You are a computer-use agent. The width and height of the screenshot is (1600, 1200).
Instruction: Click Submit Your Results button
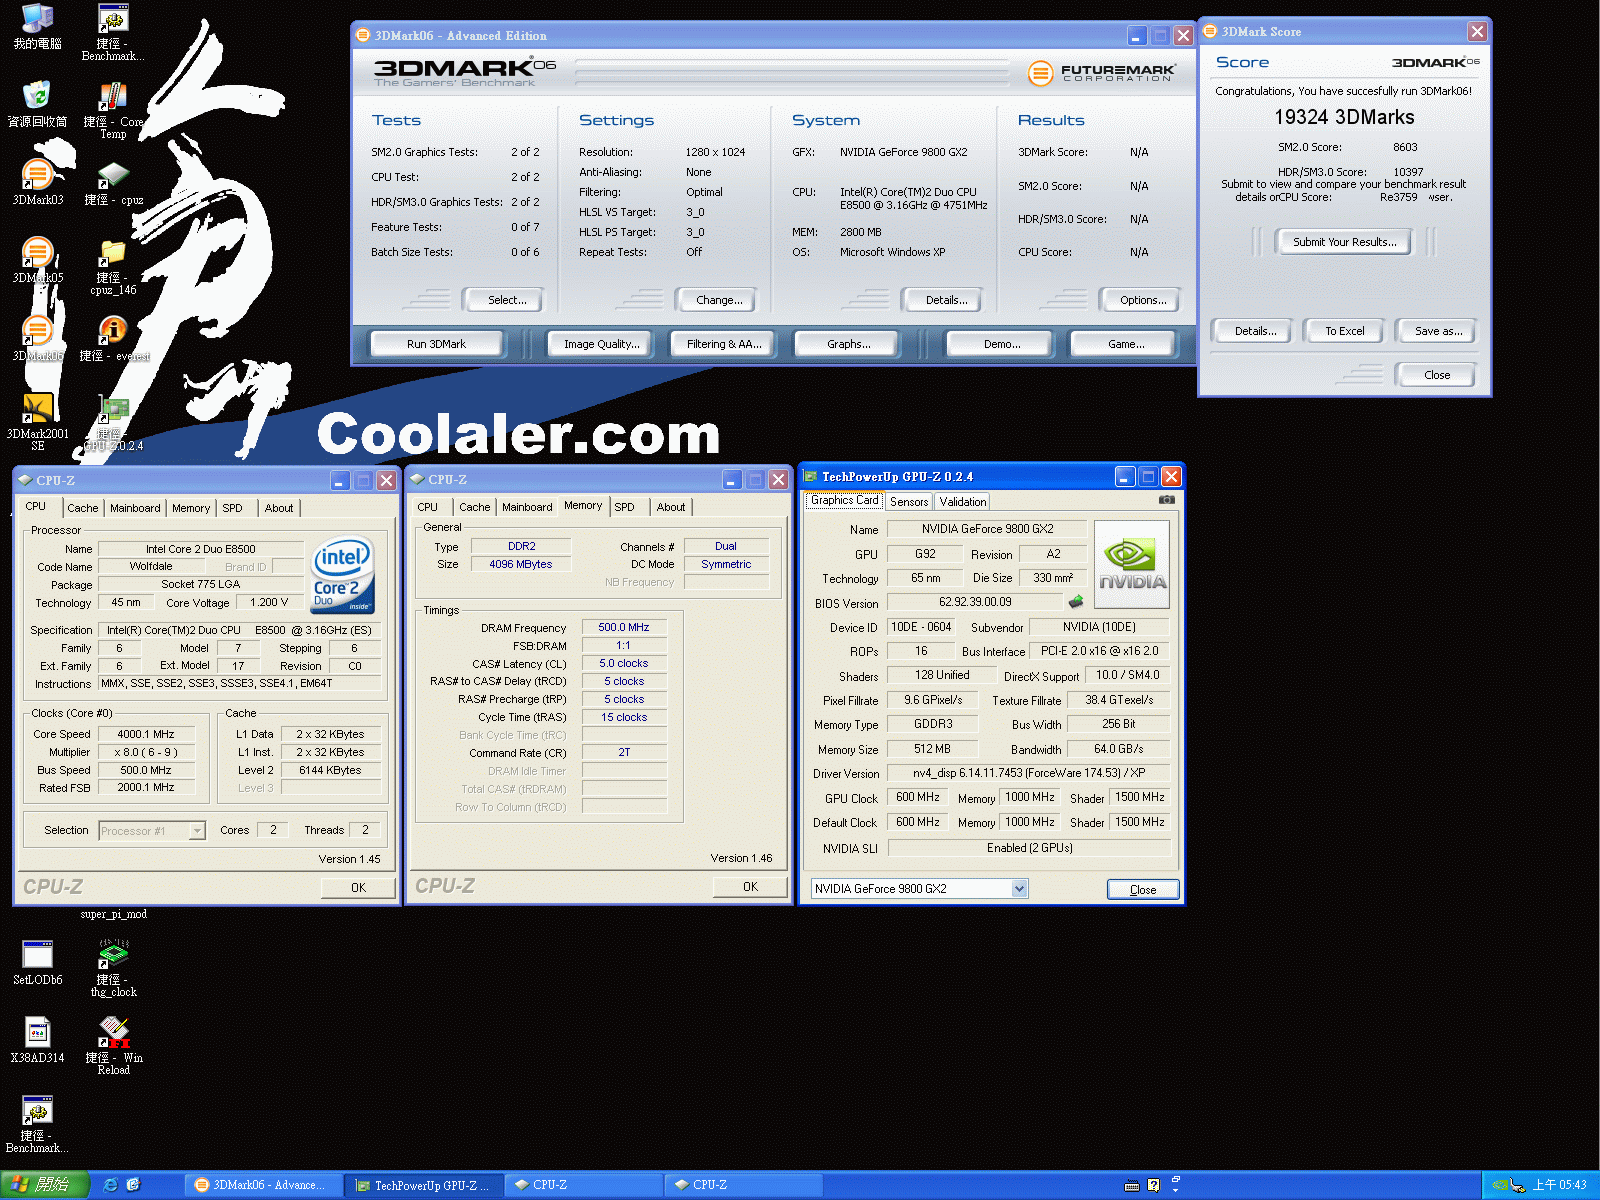pyautogui.click(x=1344, y=242)
